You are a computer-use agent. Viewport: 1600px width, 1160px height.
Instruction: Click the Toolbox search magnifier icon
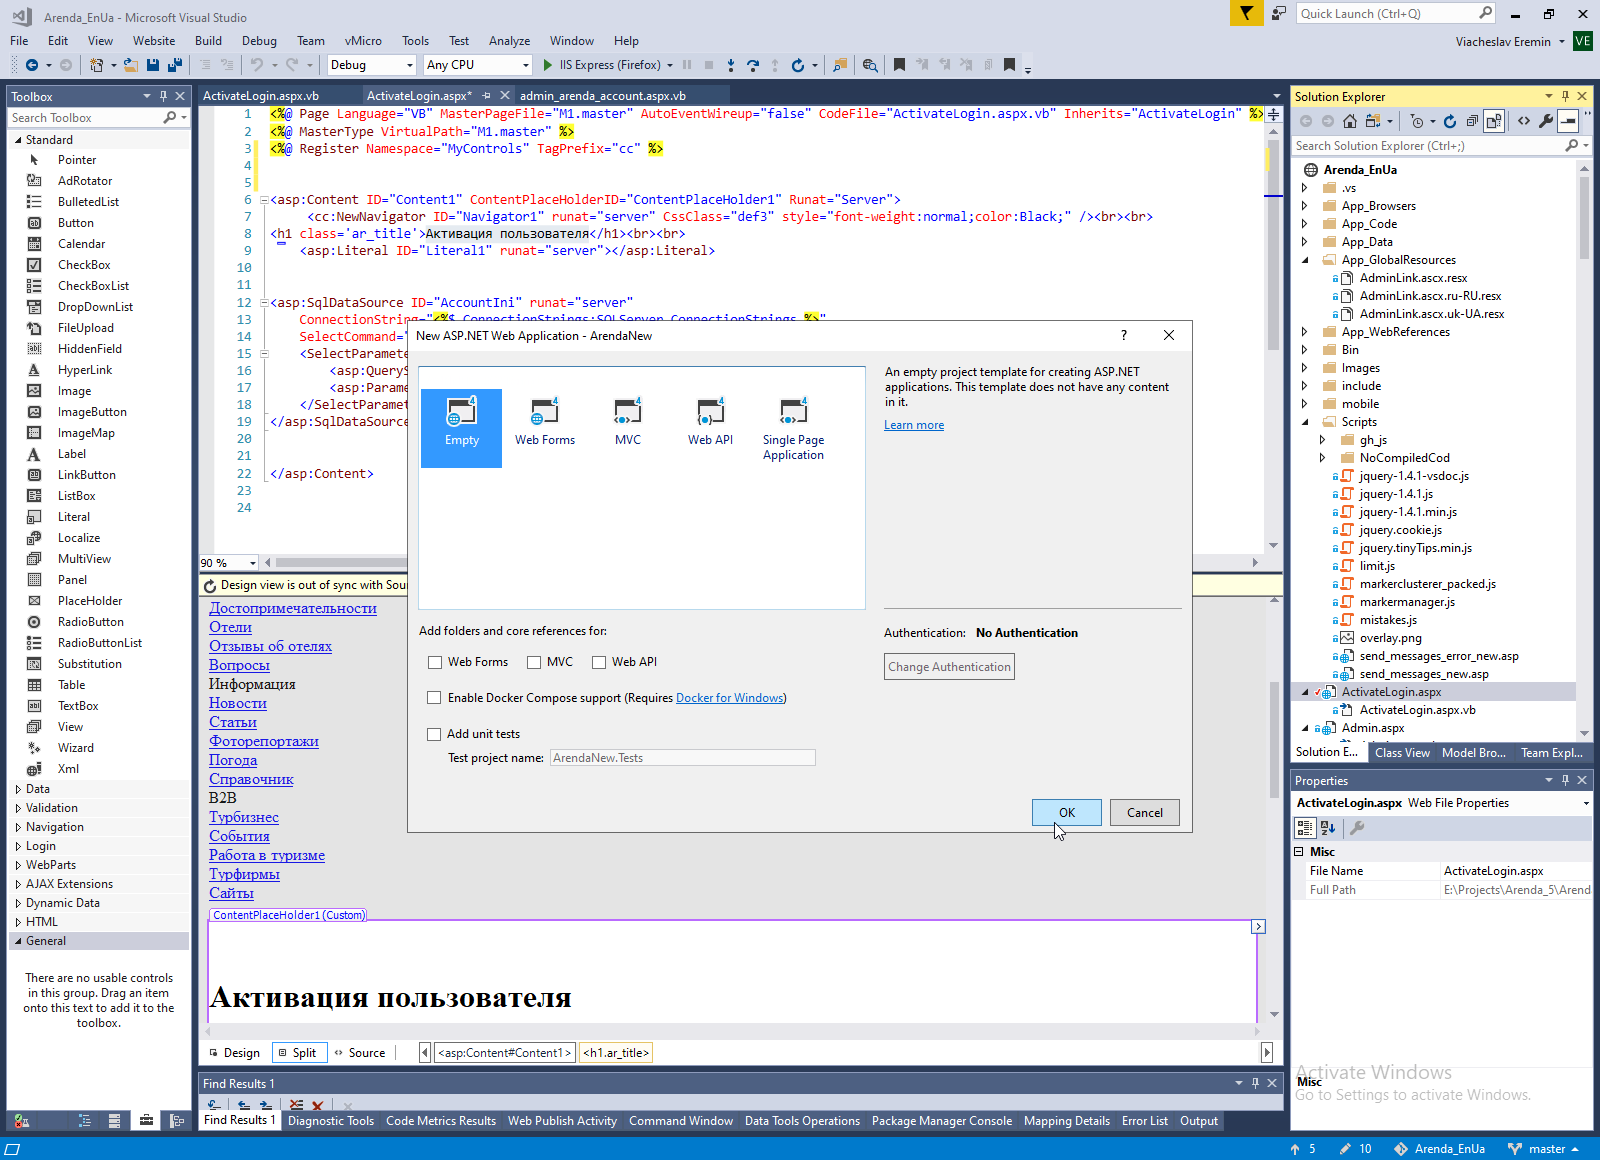pos(170,118)
